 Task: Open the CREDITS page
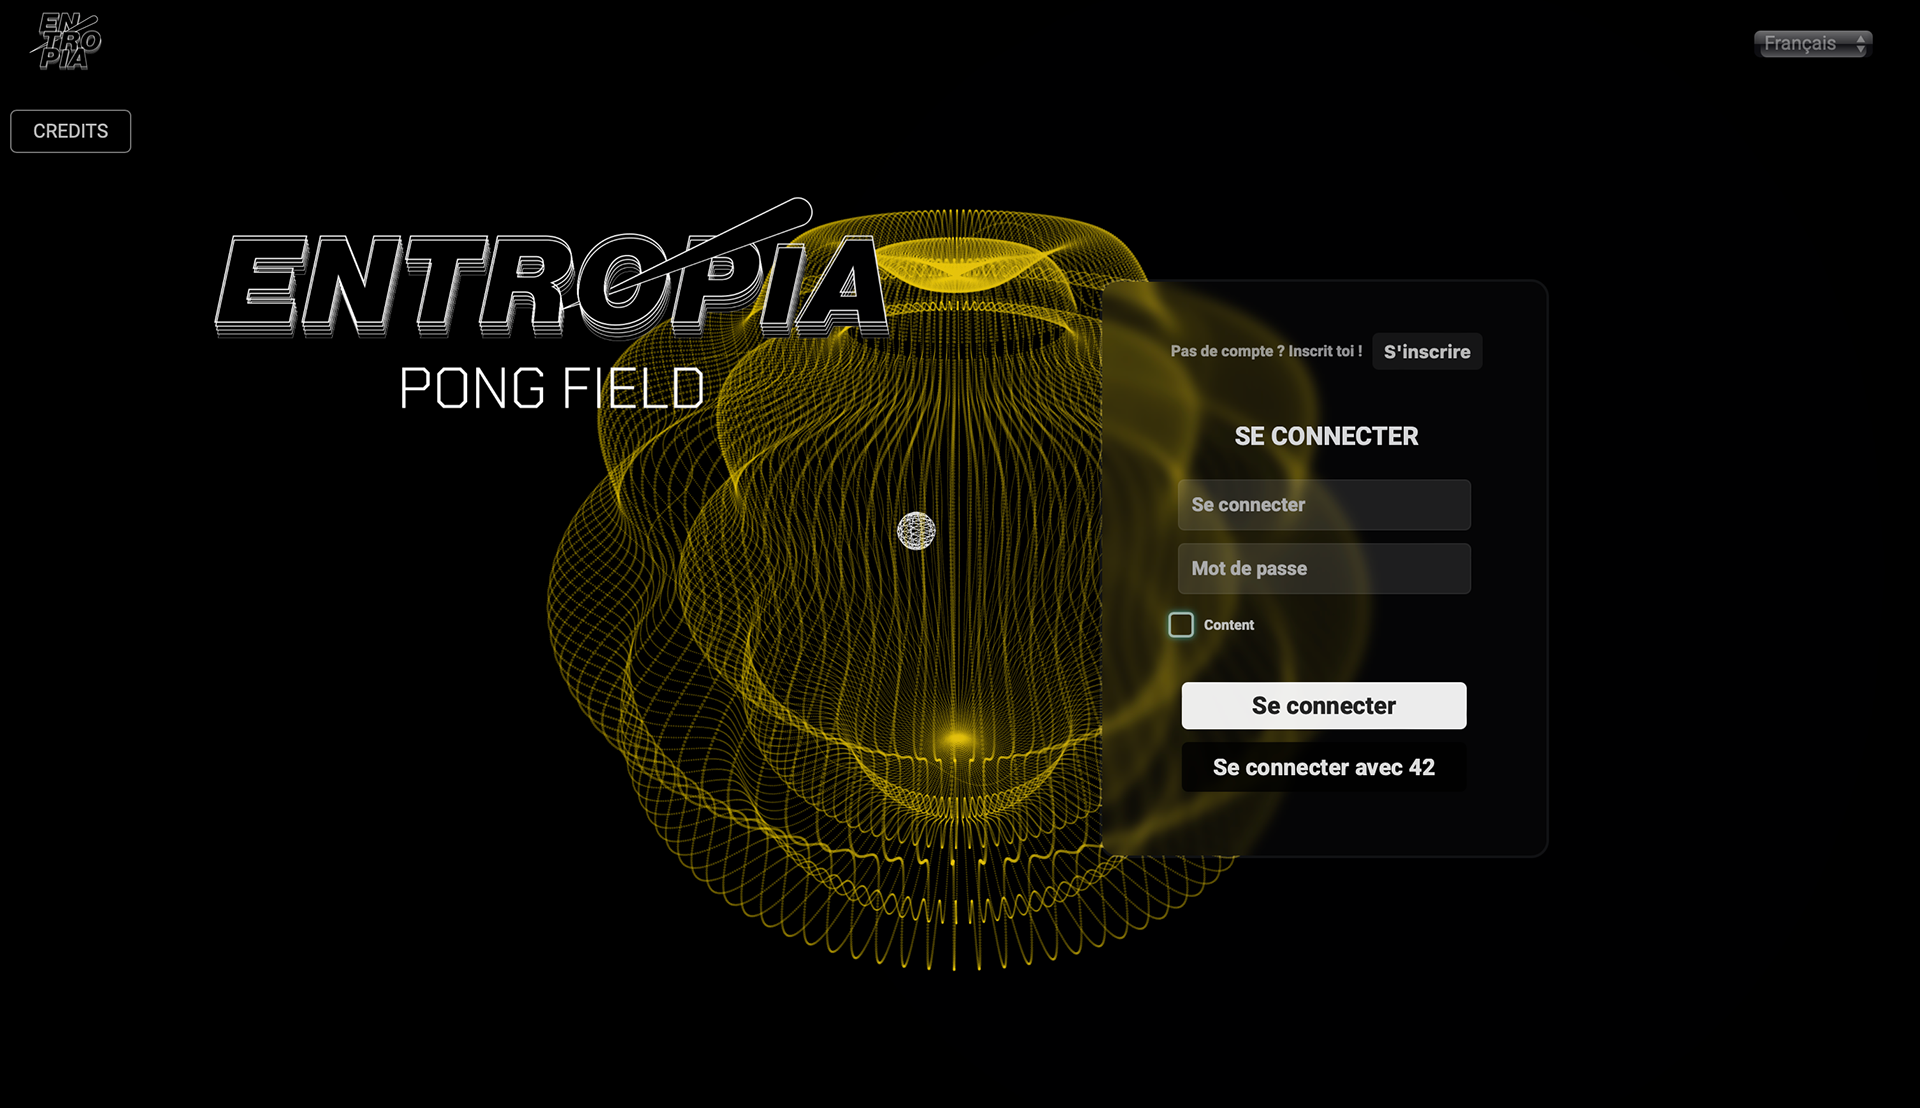click(70, 131)
